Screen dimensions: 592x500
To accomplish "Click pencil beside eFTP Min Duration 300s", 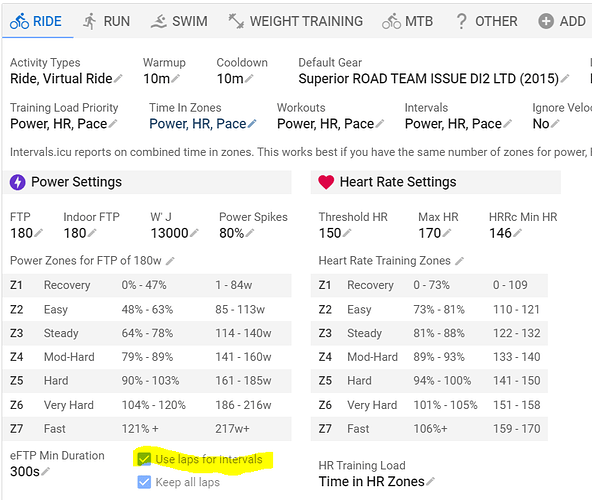I will (45, 471).
